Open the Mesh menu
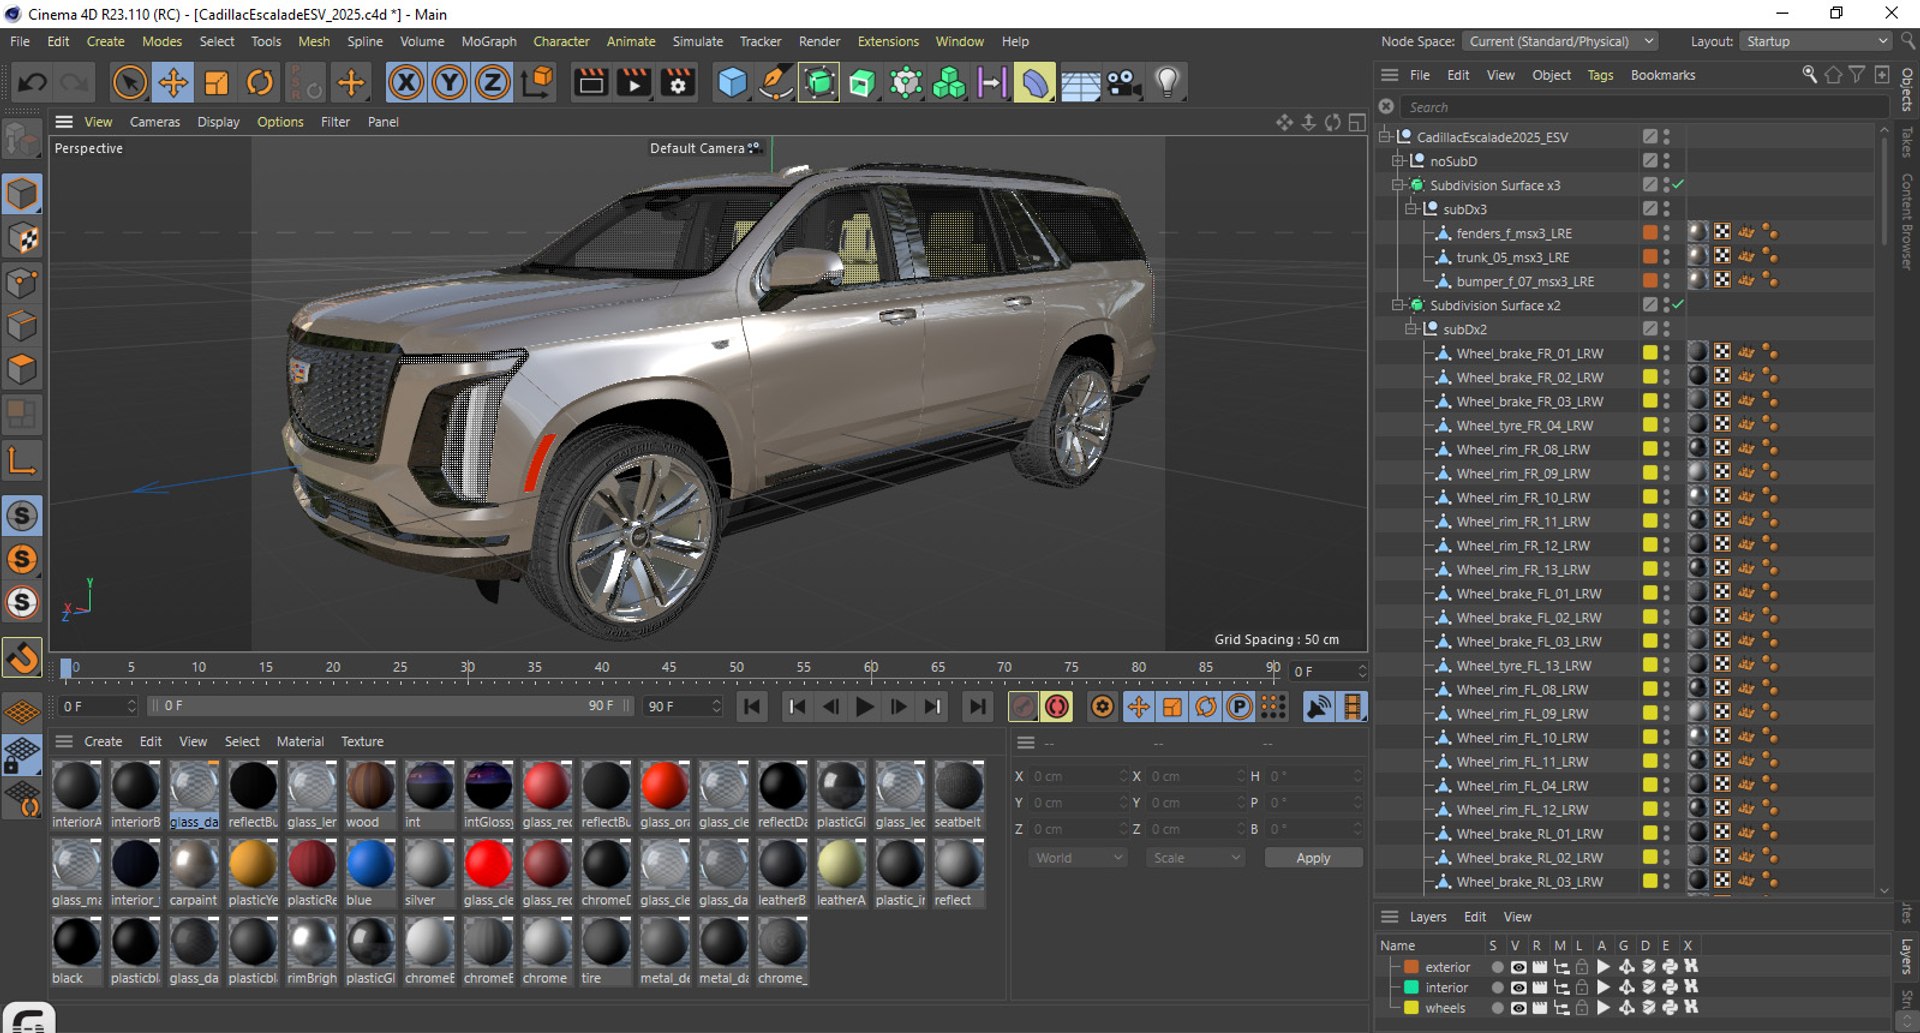 tap(313, 41)
